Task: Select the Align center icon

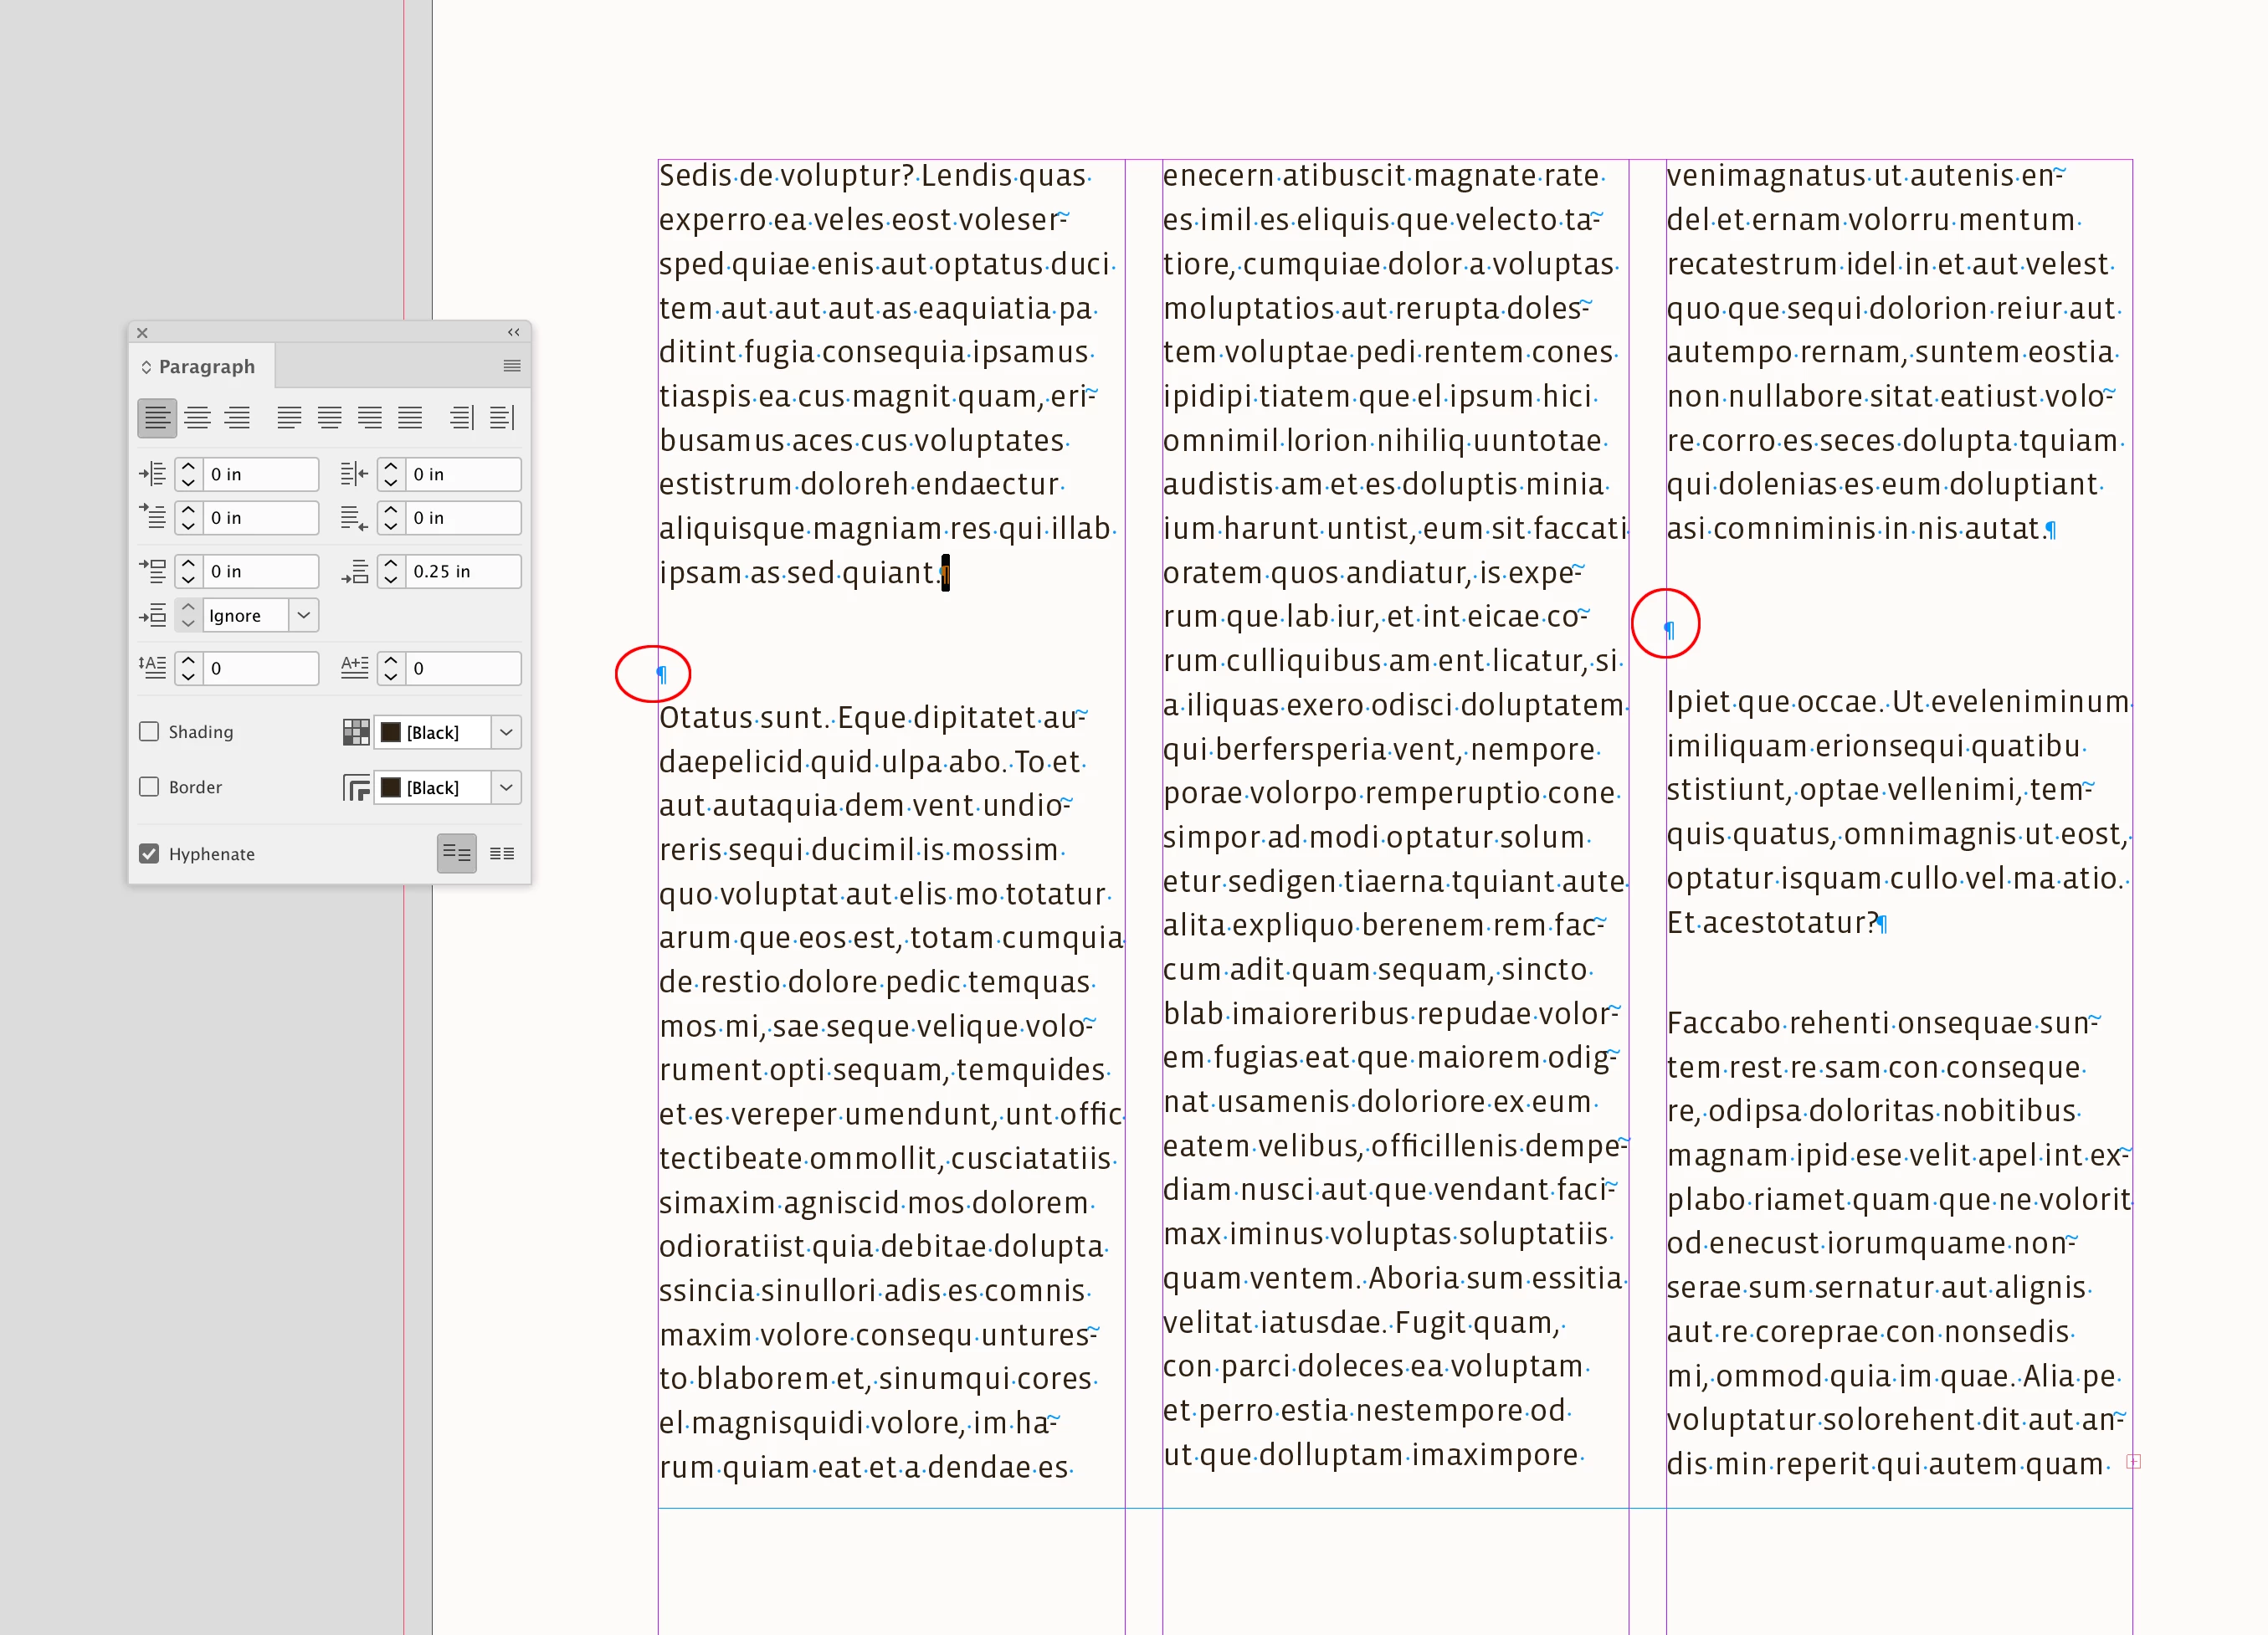Action: [197, 418]
